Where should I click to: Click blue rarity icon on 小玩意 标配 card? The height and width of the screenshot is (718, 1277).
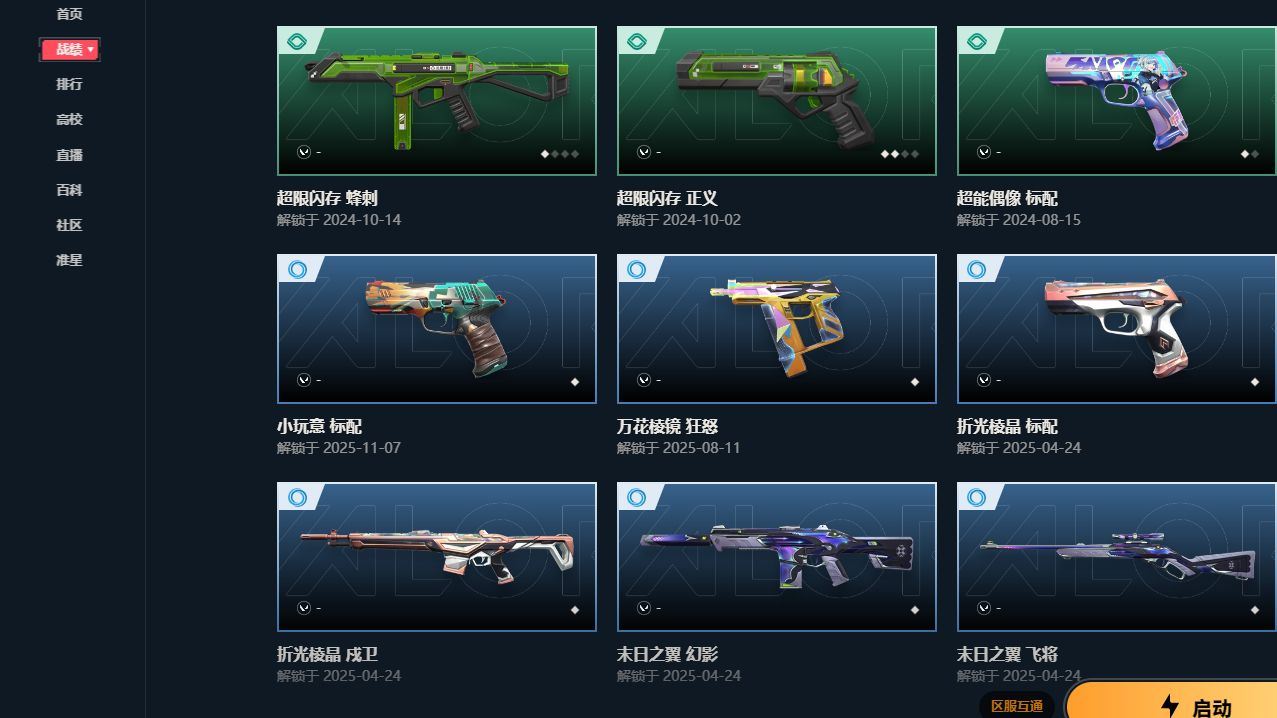click(297, 270)
